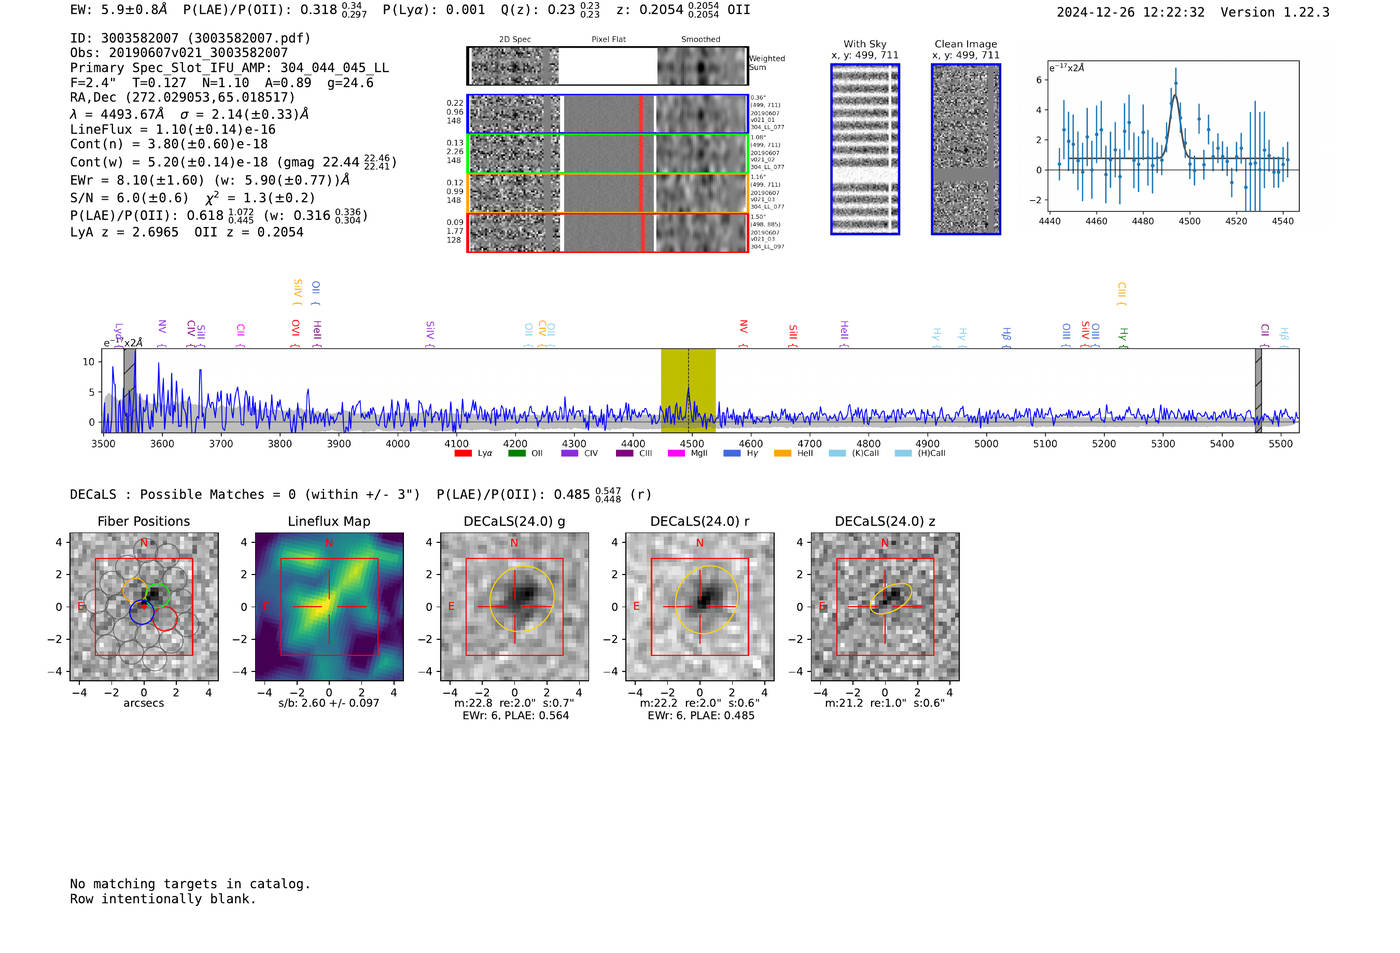
Task: Click the yellow ellipse in DECaLS z image
Action: tap(890, 598)
